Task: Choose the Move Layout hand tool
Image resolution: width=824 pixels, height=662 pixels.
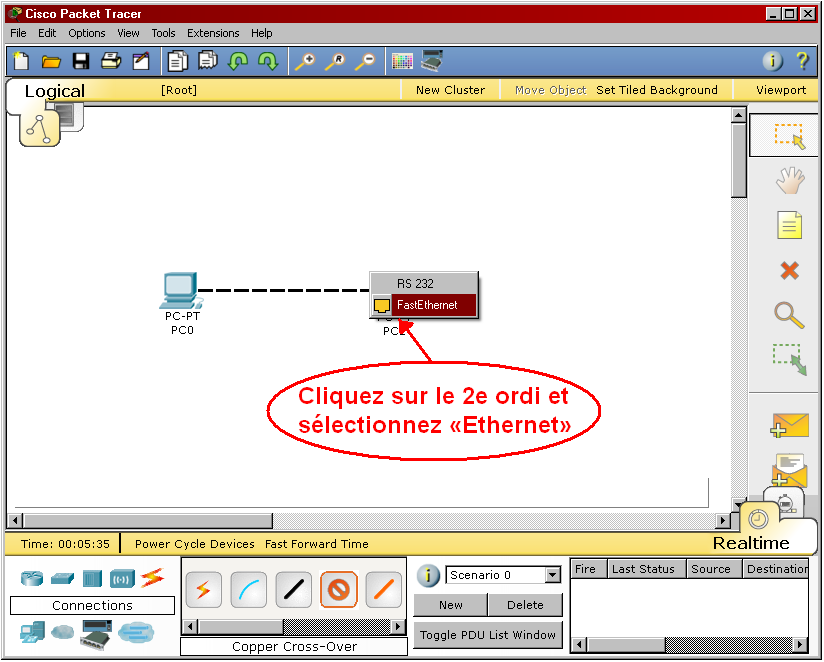Action: tap(790, 180)
